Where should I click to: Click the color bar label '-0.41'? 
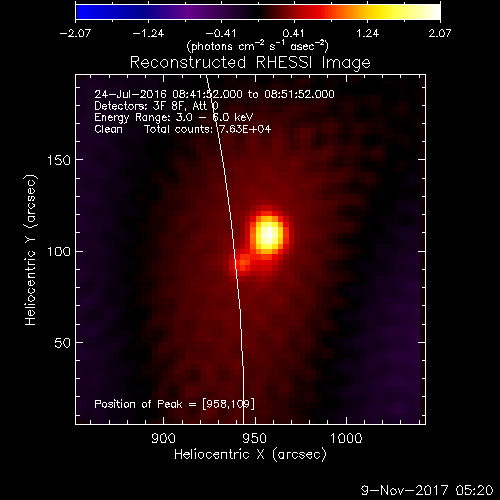[x=221, y=33]
